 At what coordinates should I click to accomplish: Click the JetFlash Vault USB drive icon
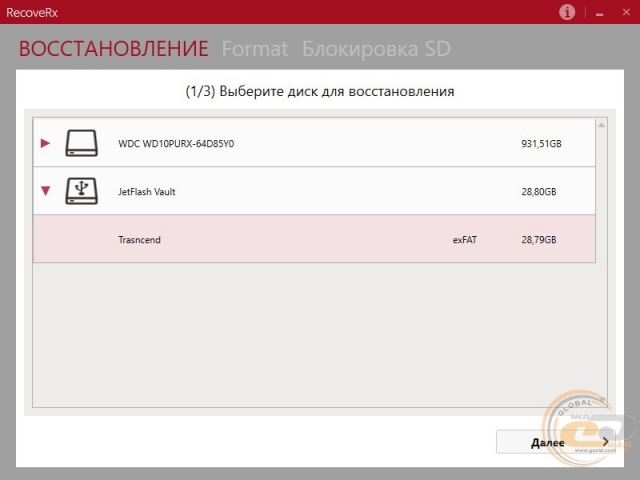point(81,191)
